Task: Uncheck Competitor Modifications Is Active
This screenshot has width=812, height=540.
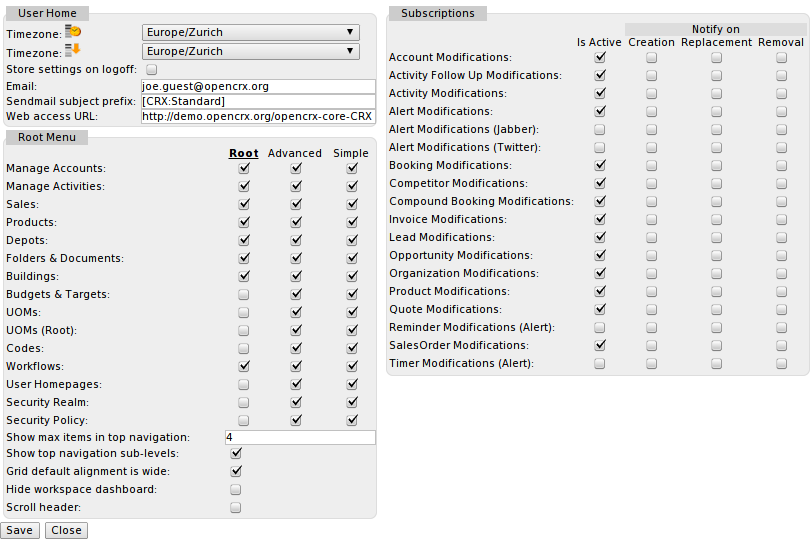Action: [600, 183]
